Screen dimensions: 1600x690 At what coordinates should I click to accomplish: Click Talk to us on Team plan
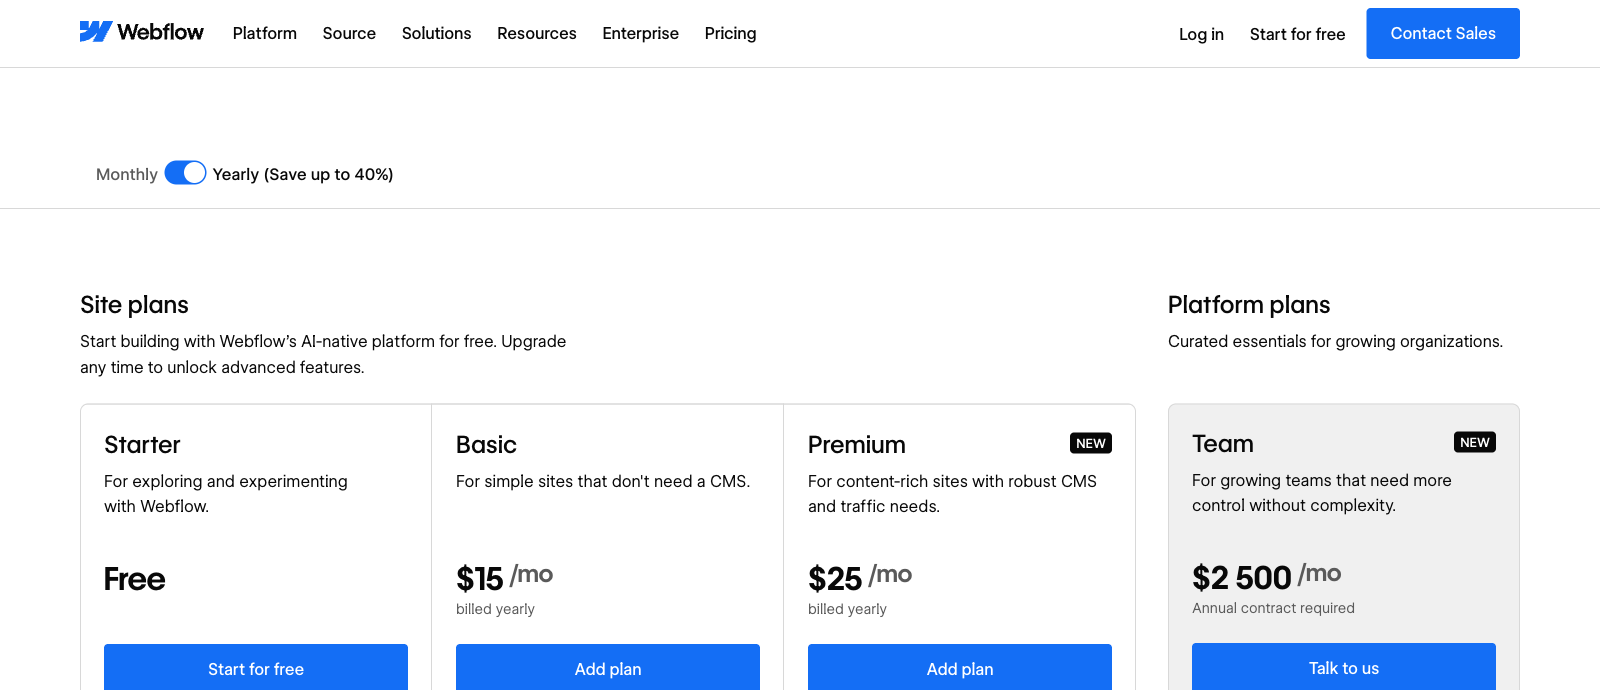tap(1344, 666)
